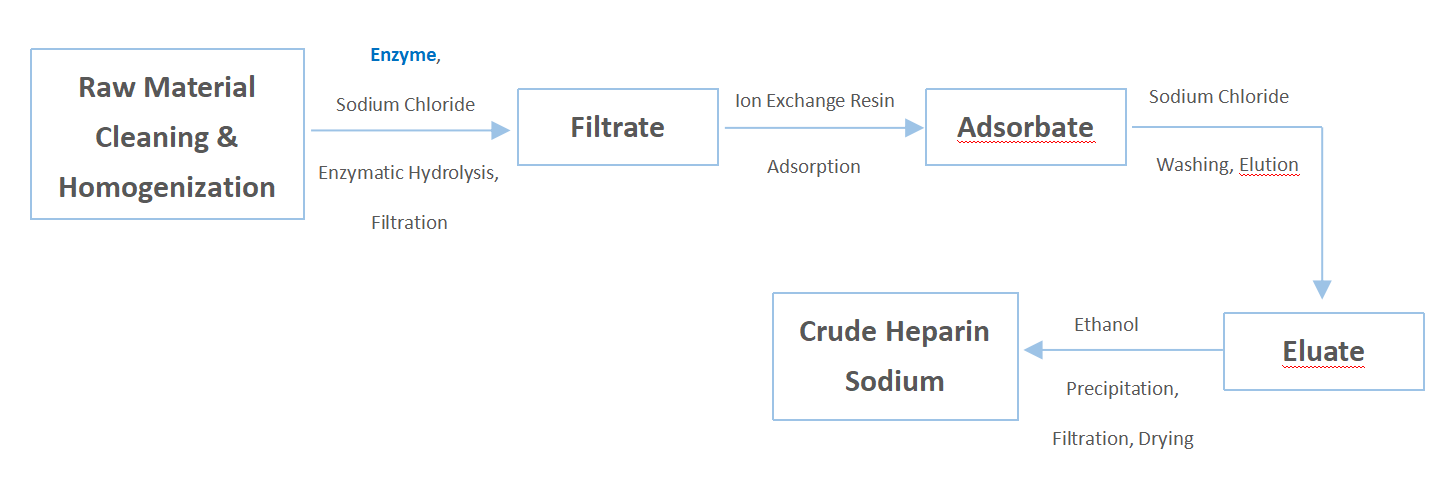This screenshot has height=479, width=1449.
Task: Click the Ion Exchange Resin label
Action: pos(814,100)
